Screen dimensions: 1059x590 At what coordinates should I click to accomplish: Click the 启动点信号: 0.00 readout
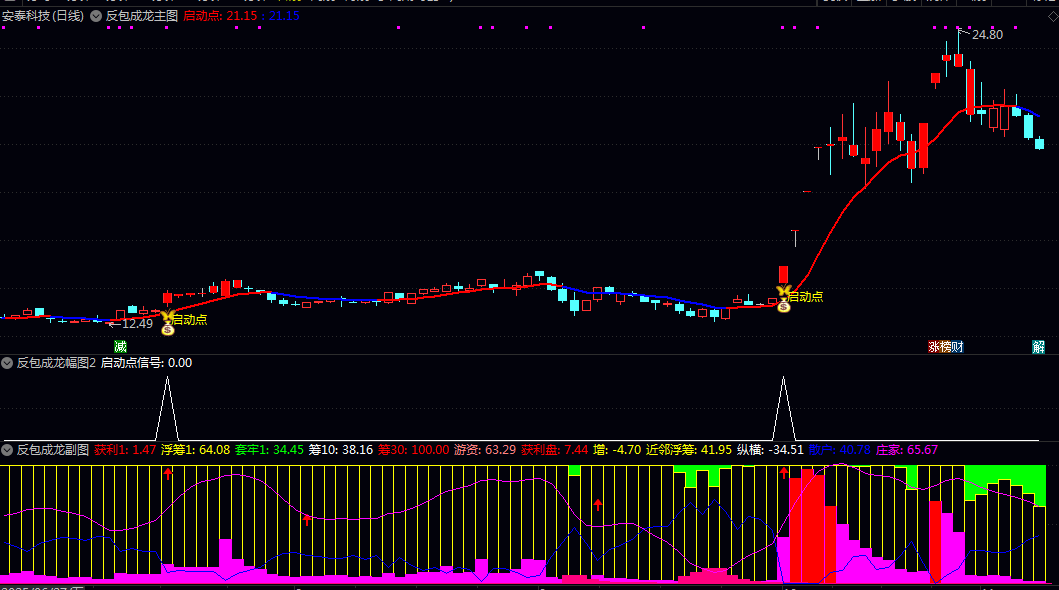click(147, 363)
